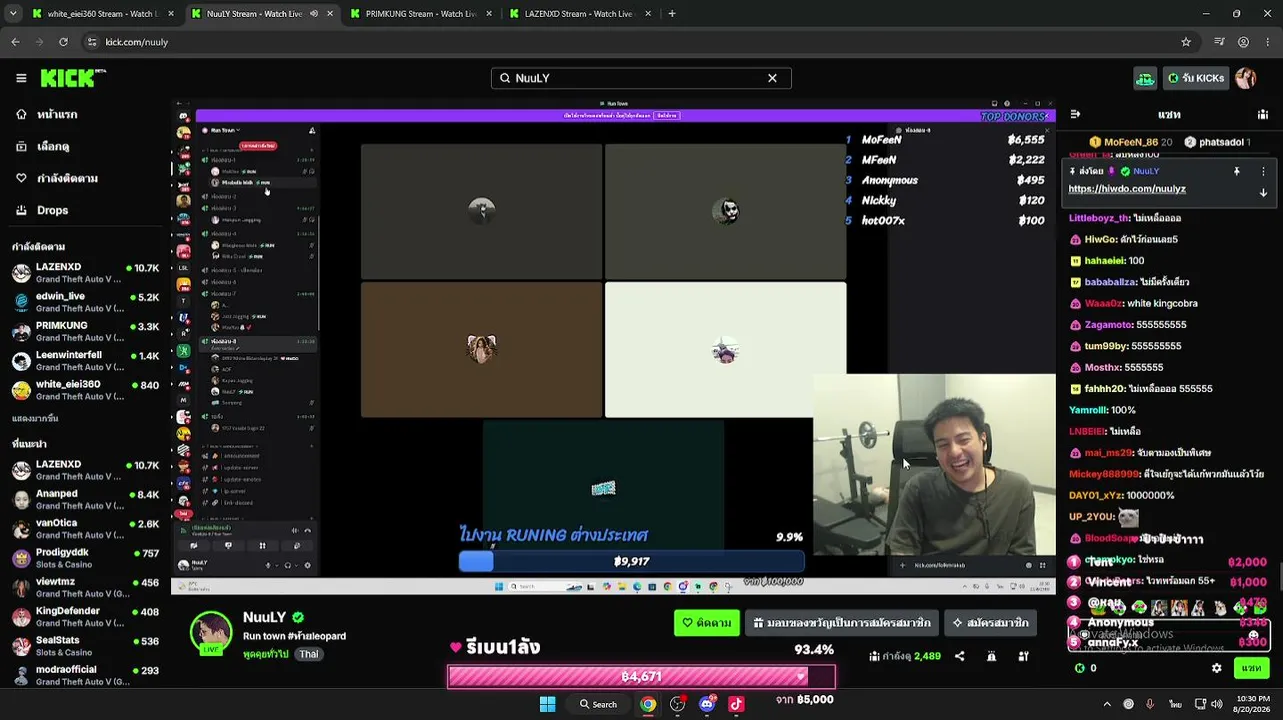Mute the NuuLY Stream tab audio

coord(314,14)
